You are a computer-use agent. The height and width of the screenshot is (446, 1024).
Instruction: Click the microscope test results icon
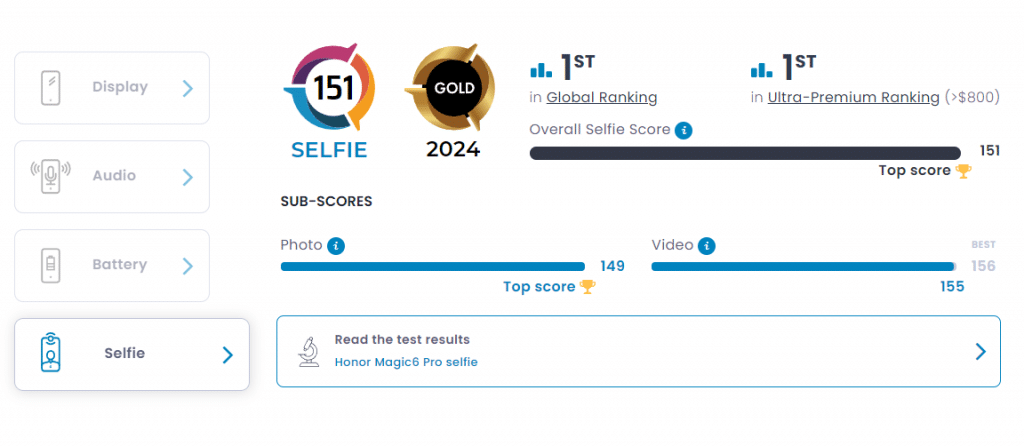point(308,351)
